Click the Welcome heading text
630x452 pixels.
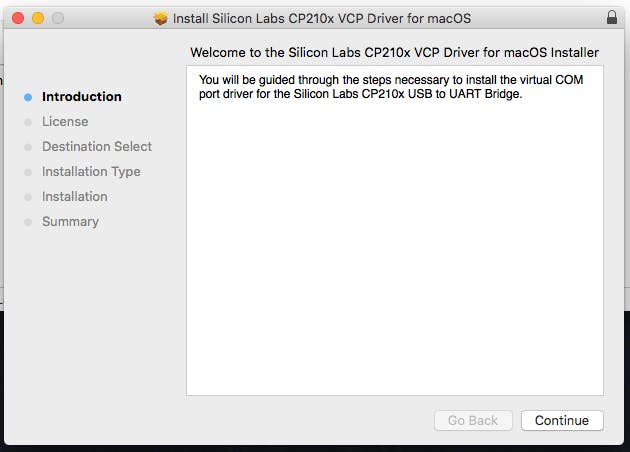click(x=394, y=52)
